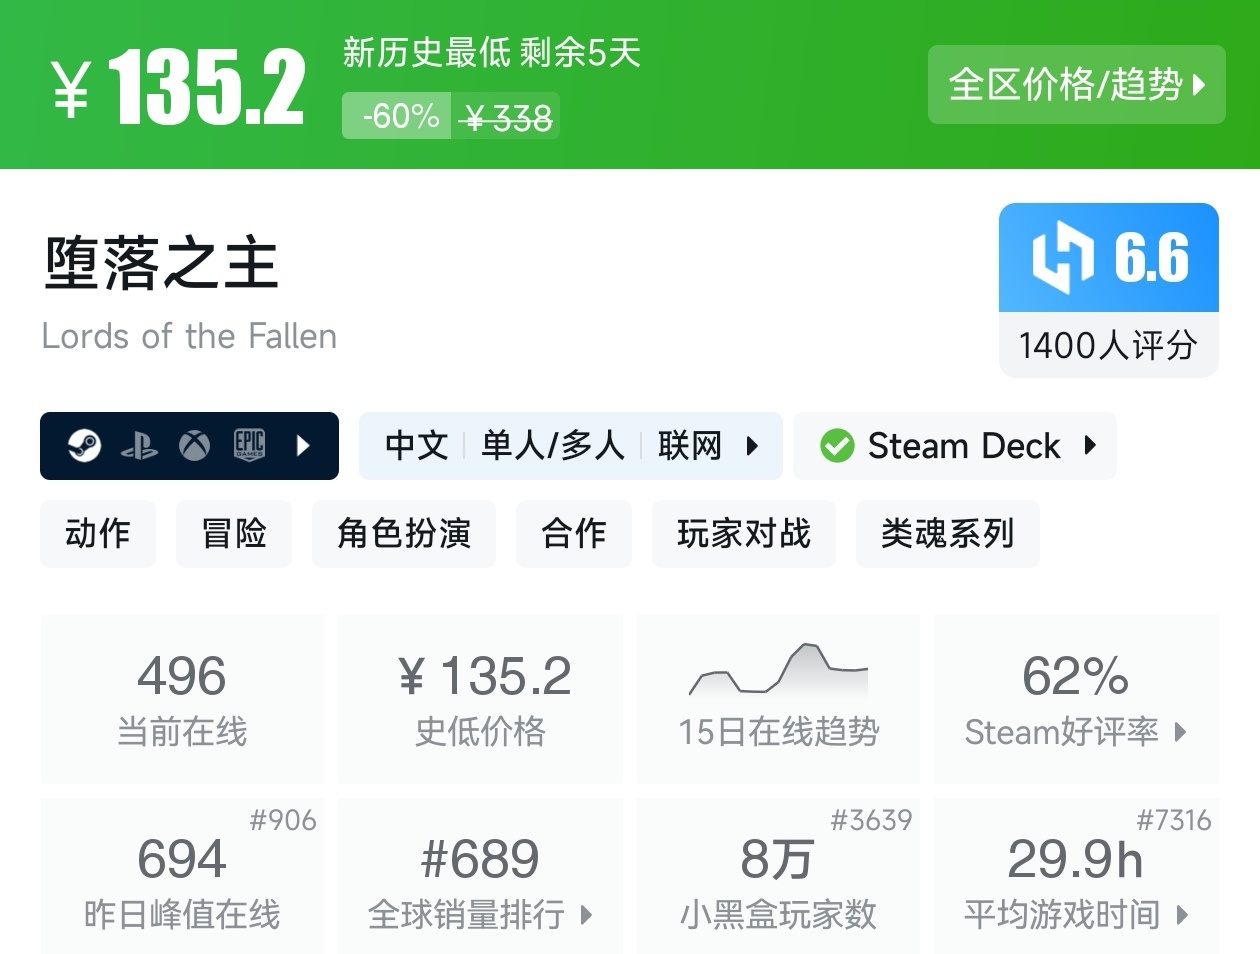Click the crossed-out ¥338 original price
Screen dimensions: 1260x954
coord(508,118)
